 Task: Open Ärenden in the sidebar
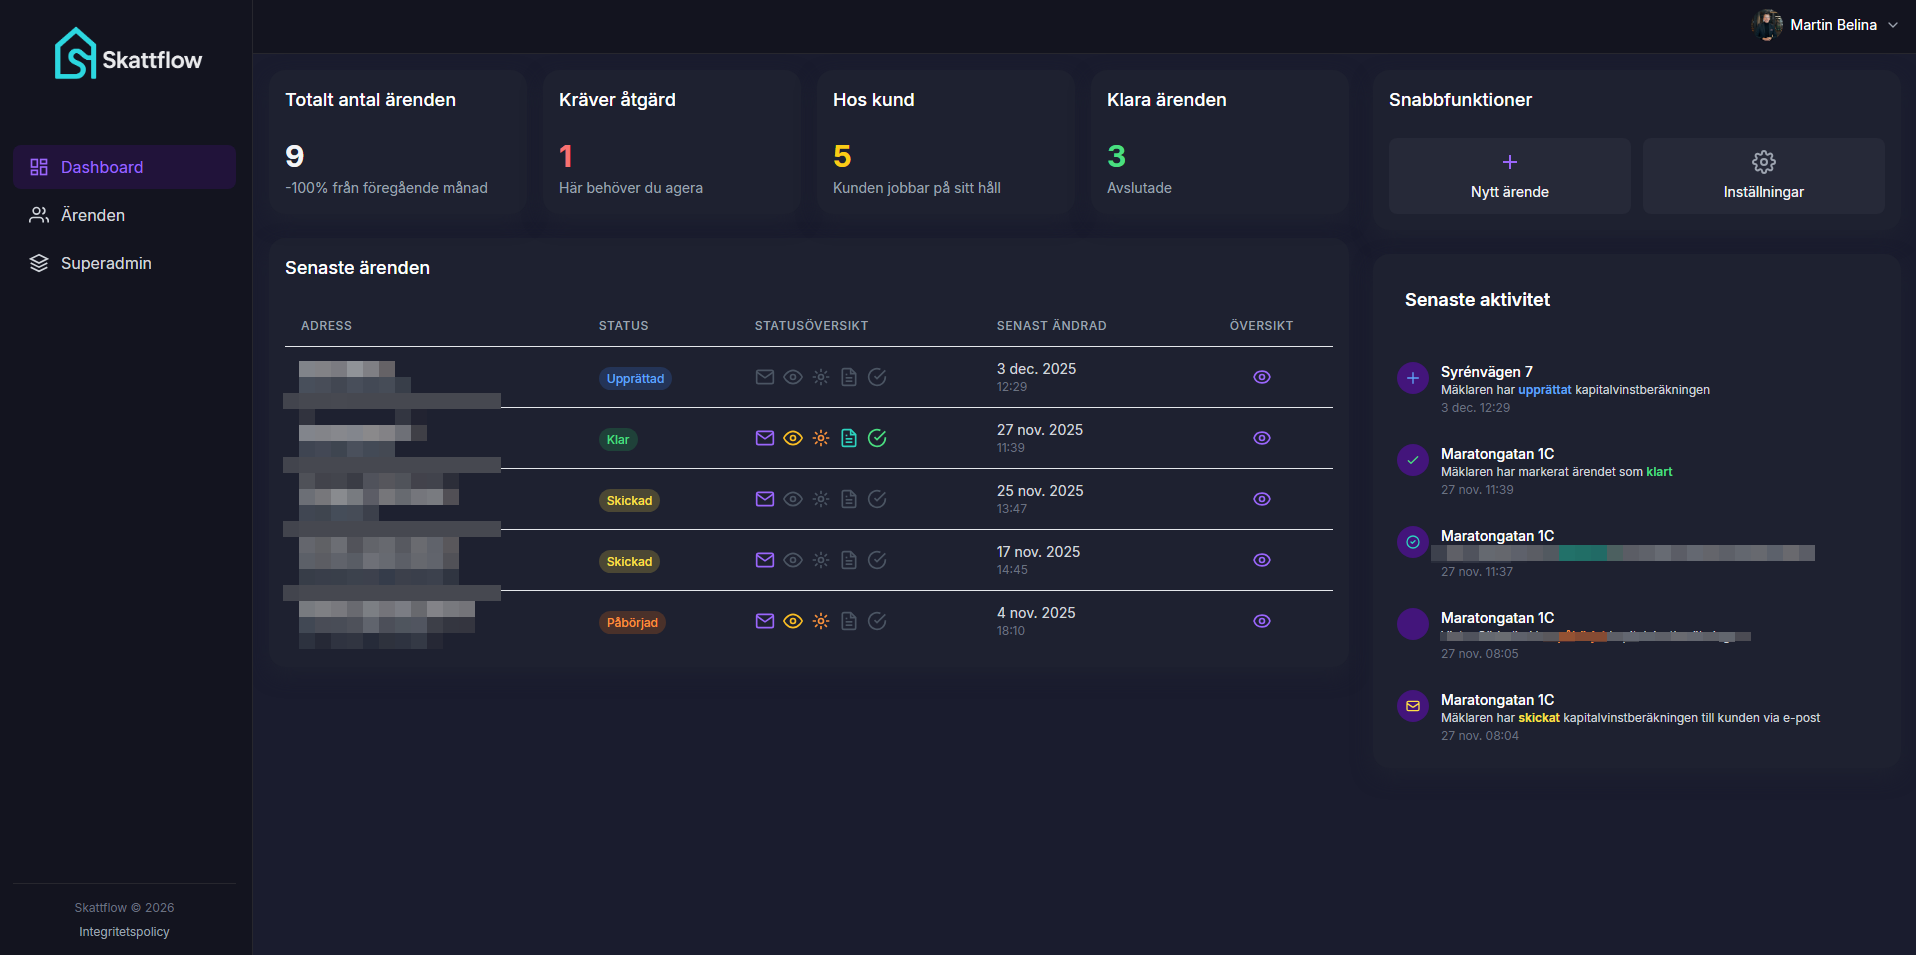pos(125,215)
